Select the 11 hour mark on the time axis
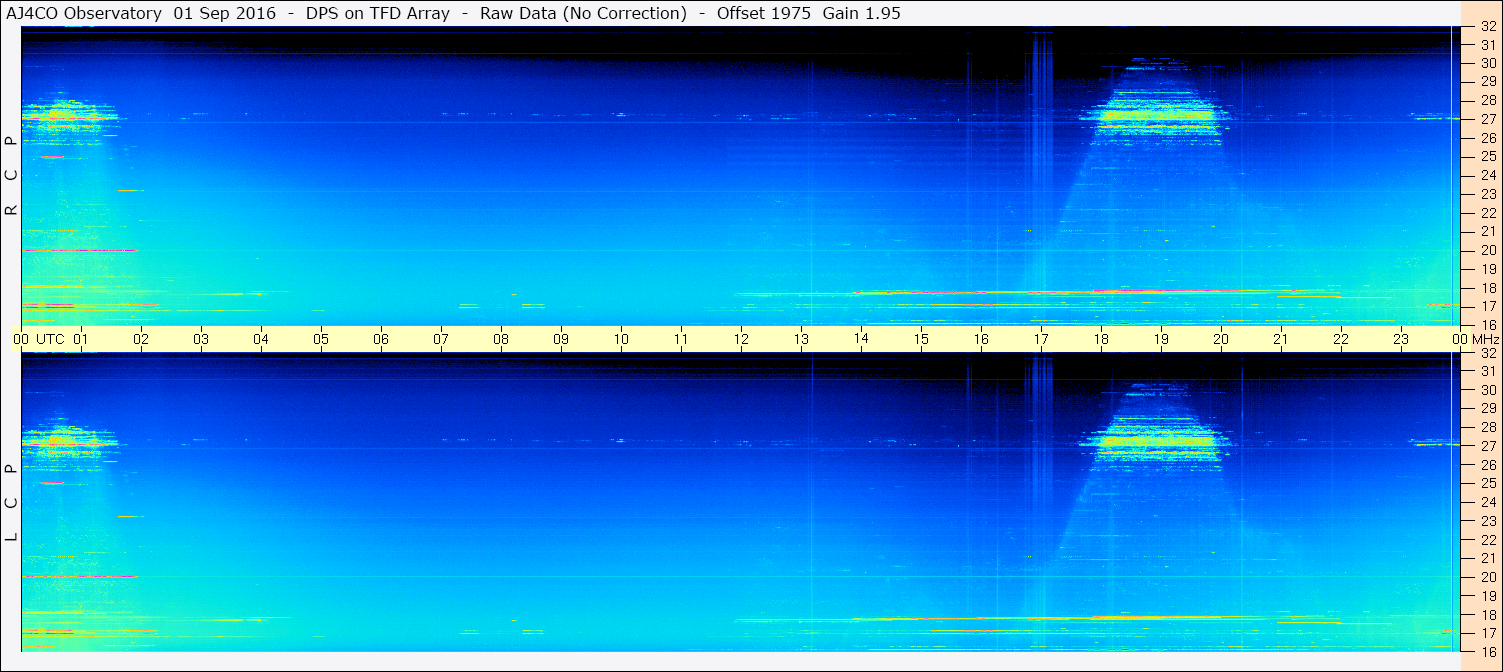 [681, 339]
